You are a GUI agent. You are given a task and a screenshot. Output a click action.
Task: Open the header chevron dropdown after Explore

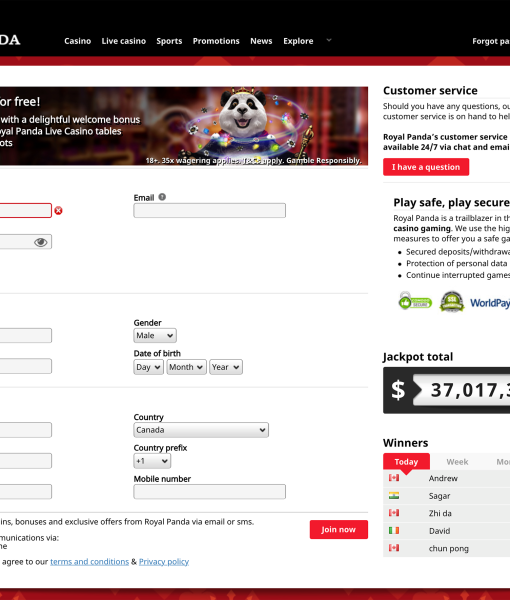329,40
